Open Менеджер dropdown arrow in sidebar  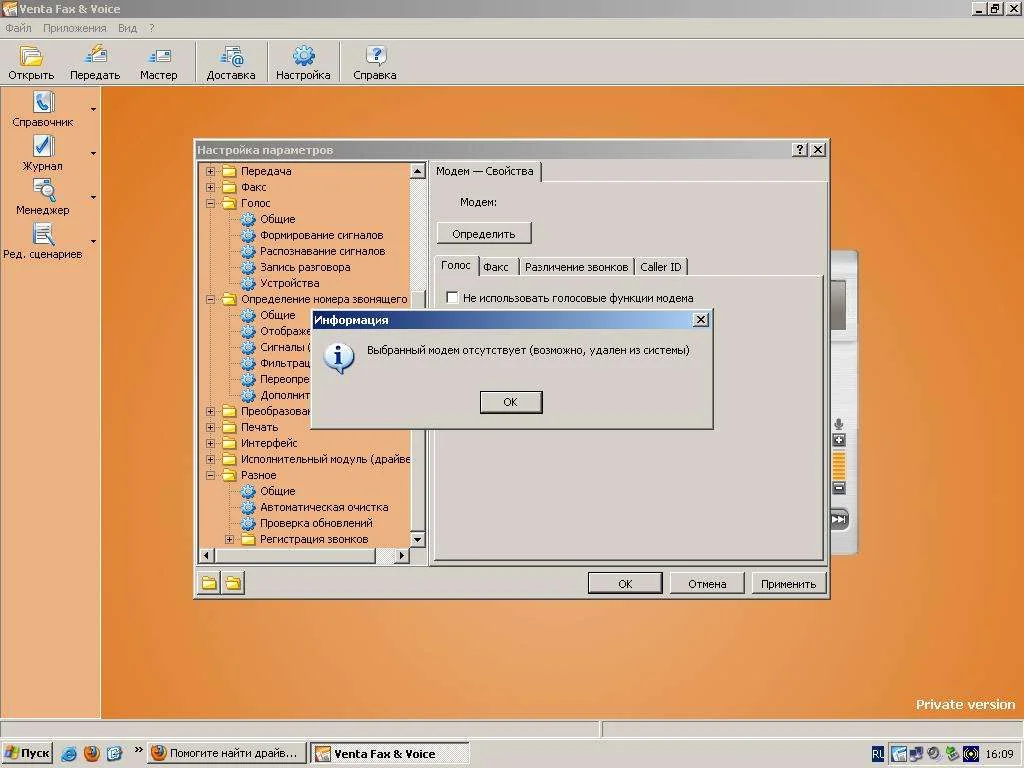coord(93,197)
